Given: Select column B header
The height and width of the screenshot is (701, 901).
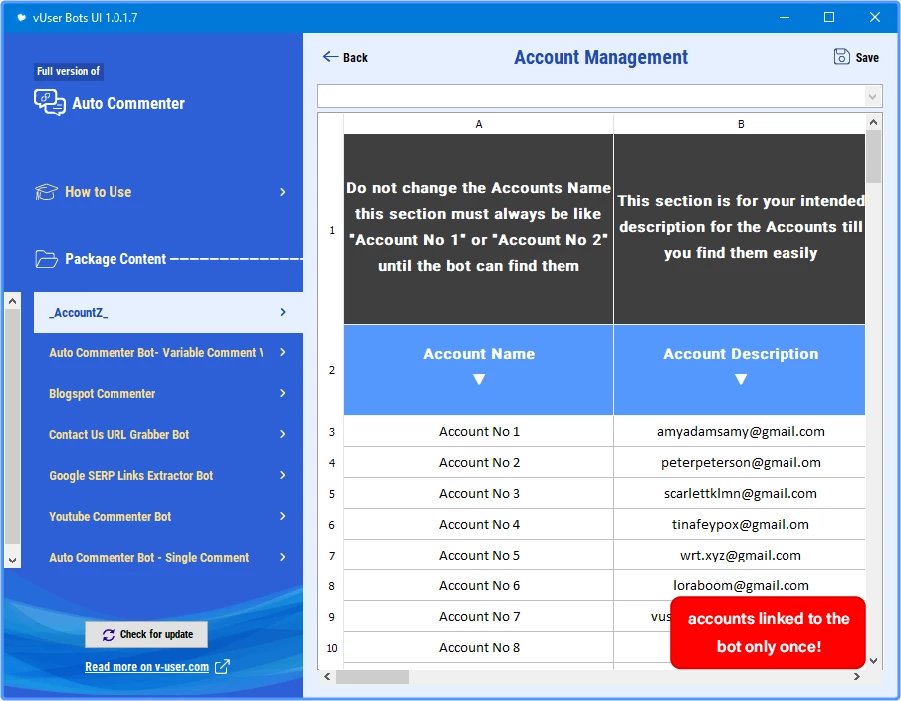Looking at the screenshot, I should [x=740, y=124].
